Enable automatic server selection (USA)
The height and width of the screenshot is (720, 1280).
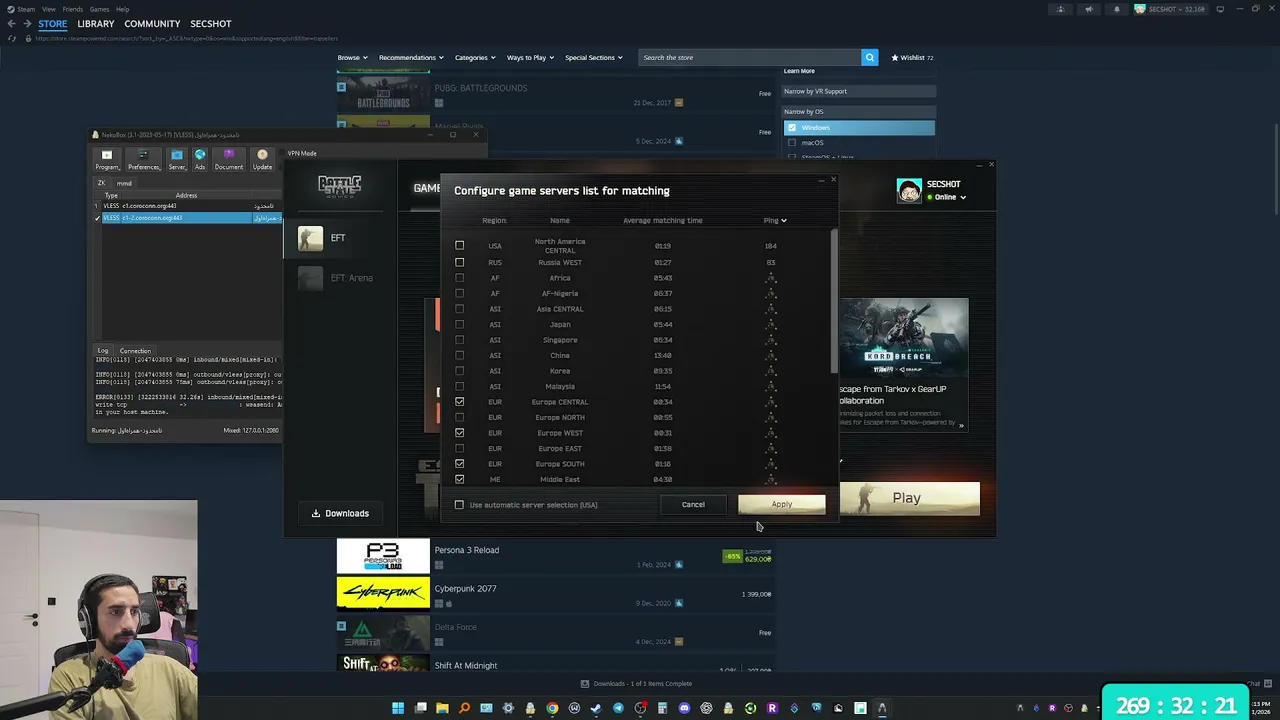(460, 505)
